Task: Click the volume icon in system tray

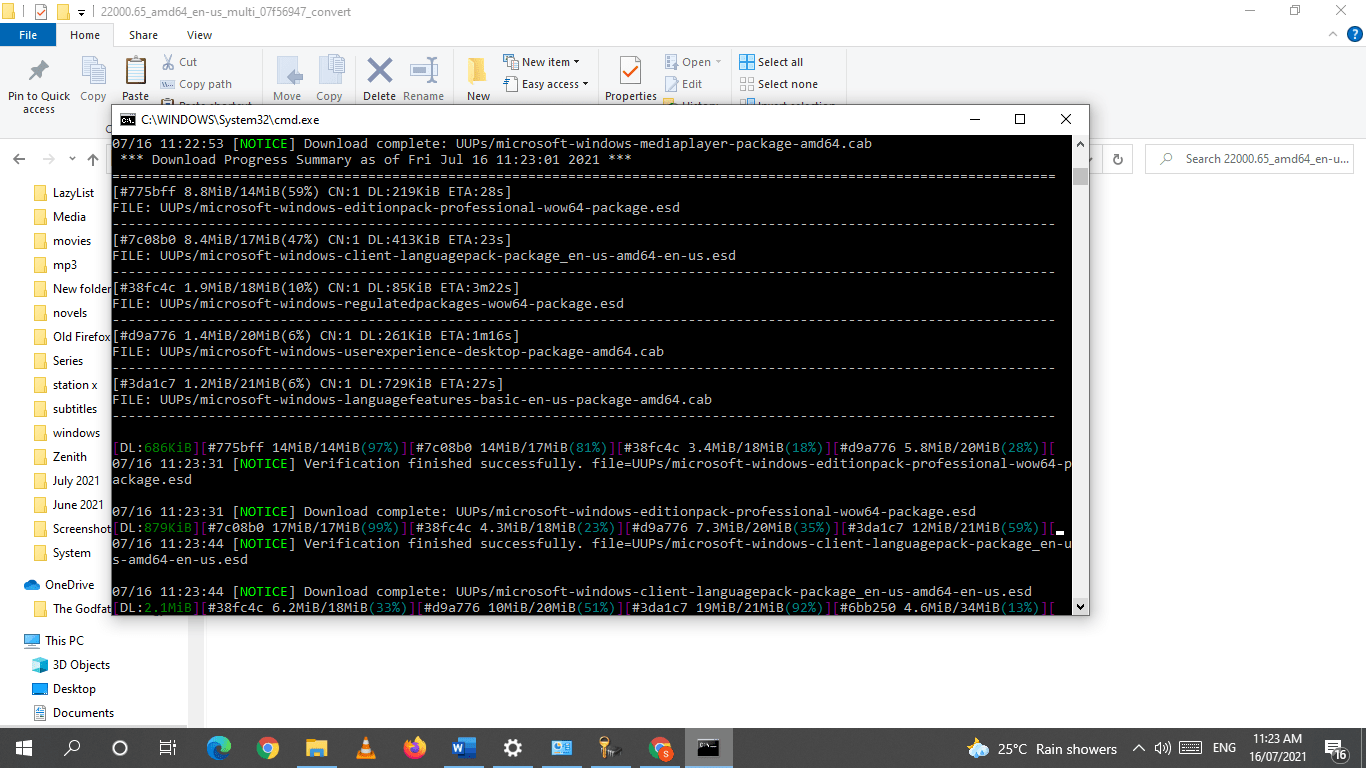Action: point(1163,748)
